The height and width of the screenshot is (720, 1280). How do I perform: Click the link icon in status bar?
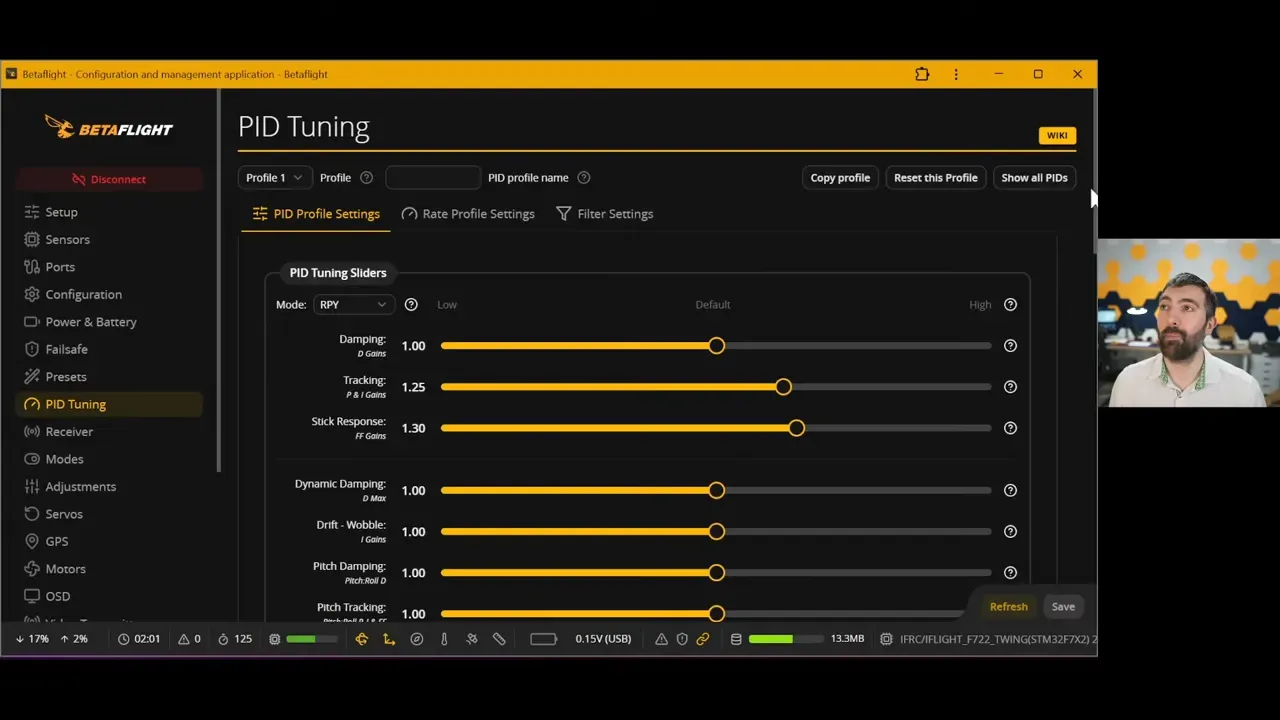tap(703, 639)
